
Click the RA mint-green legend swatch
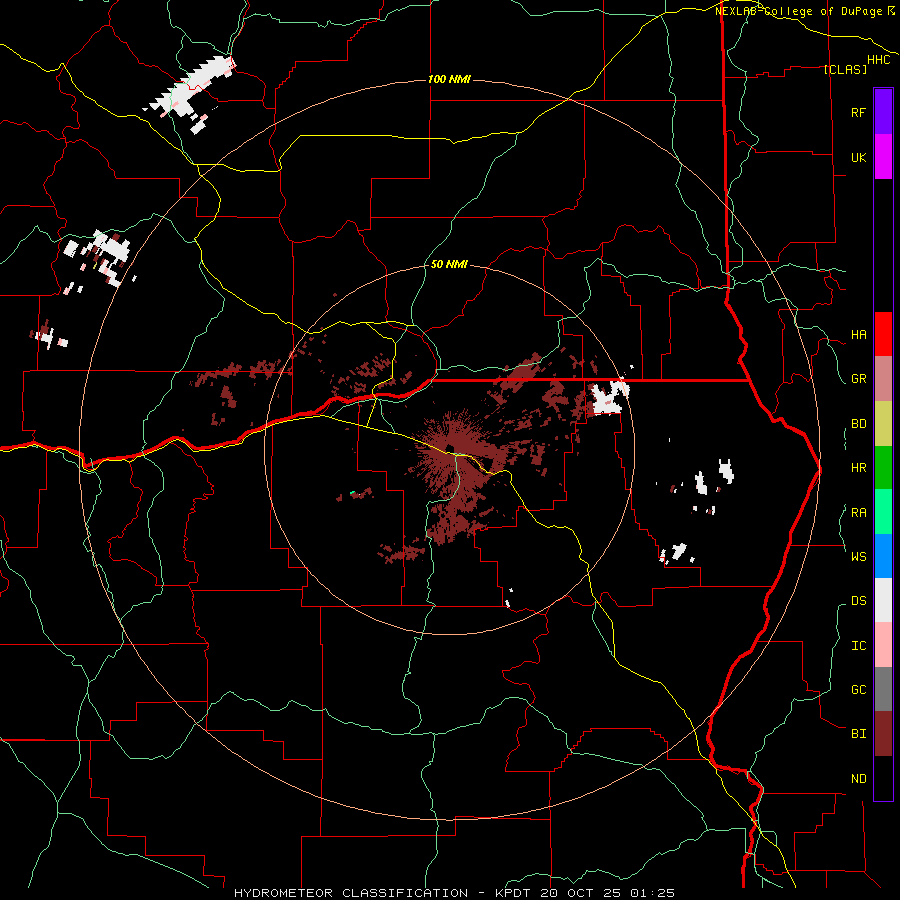coord(883,512)
